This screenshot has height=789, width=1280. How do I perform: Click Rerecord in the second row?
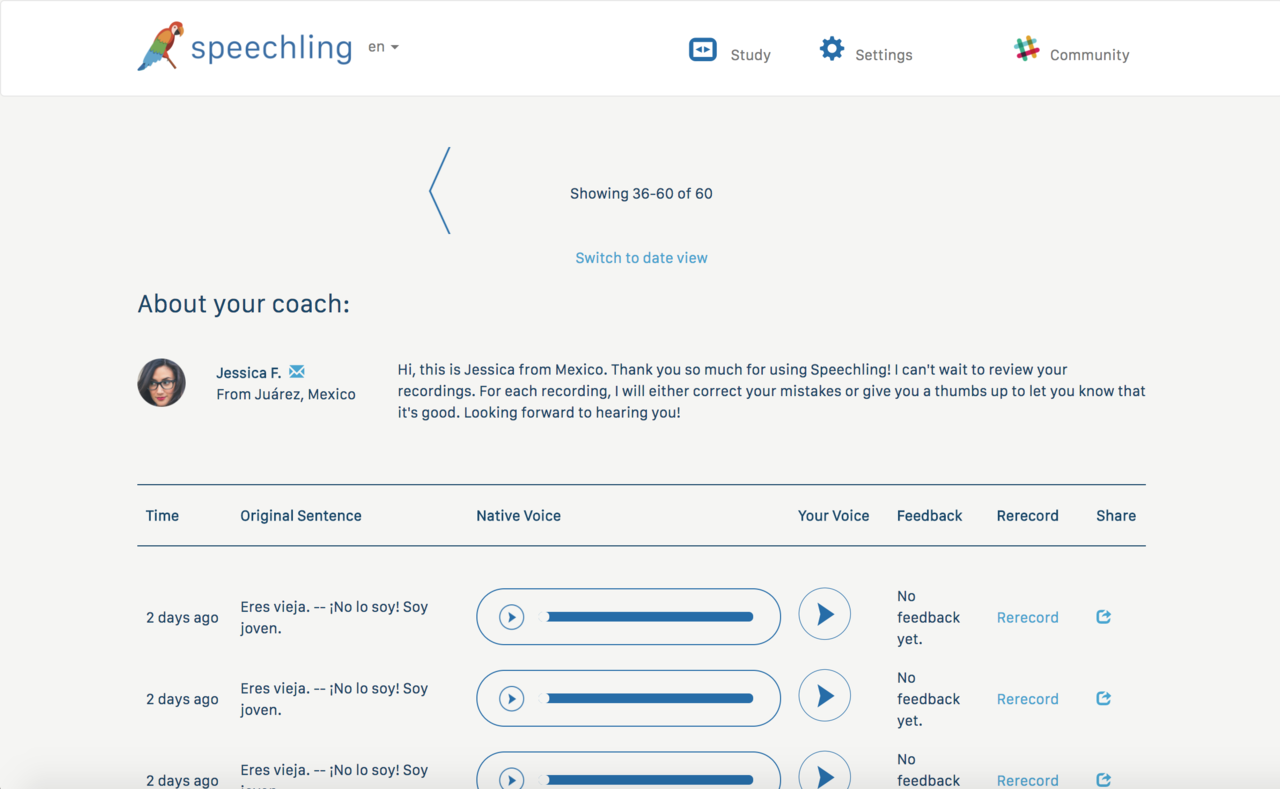tap(1027, 700)
